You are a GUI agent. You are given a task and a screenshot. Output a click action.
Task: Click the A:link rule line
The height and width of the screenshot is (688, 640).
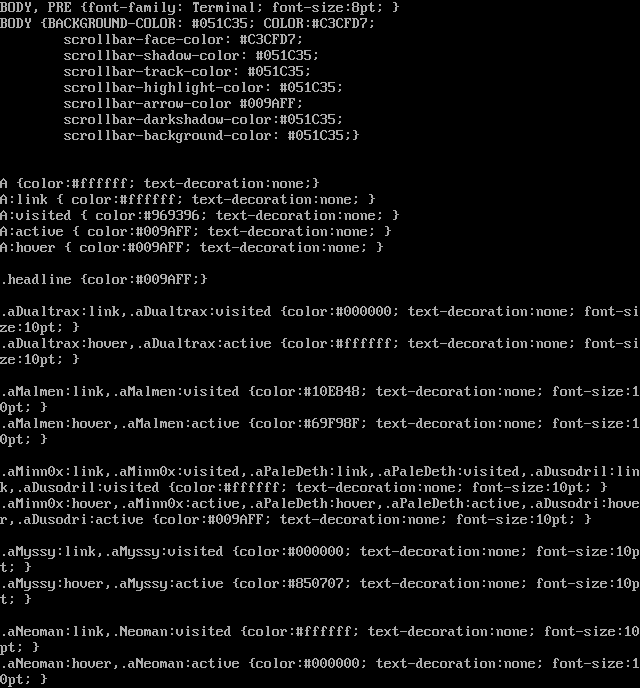(x=188, y=199)
